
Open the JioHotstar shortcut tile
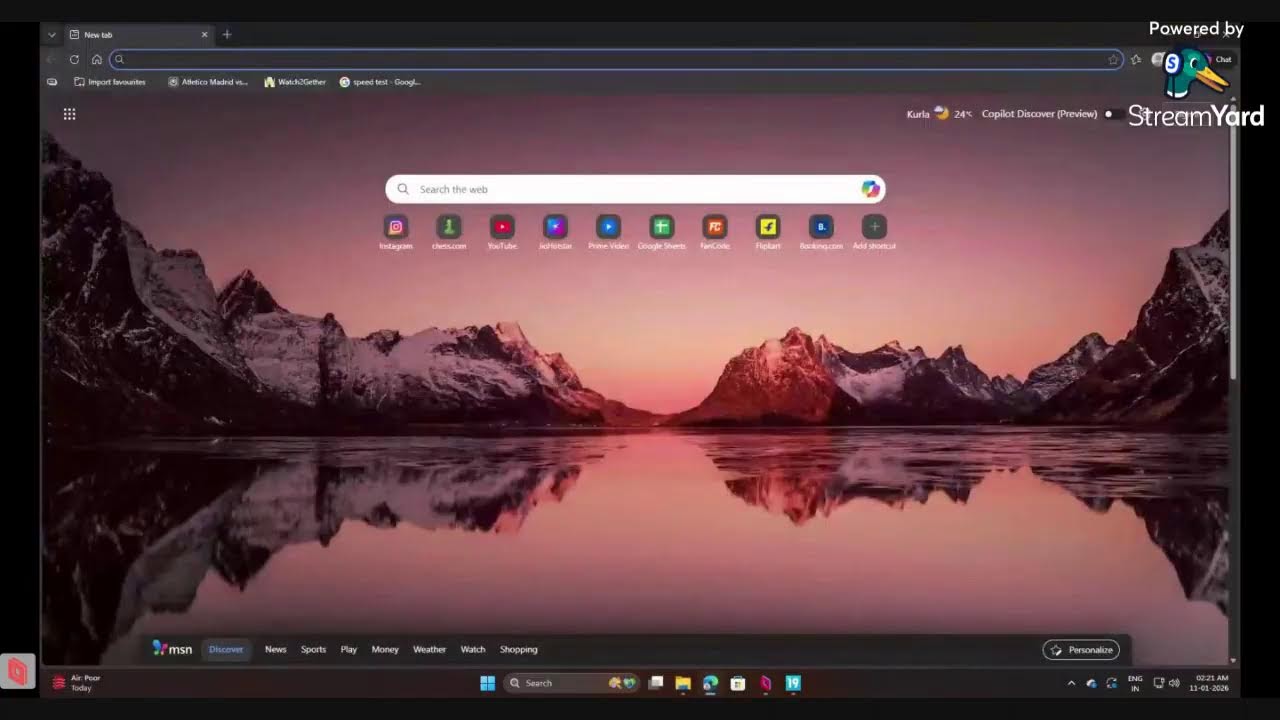[555, 227]
